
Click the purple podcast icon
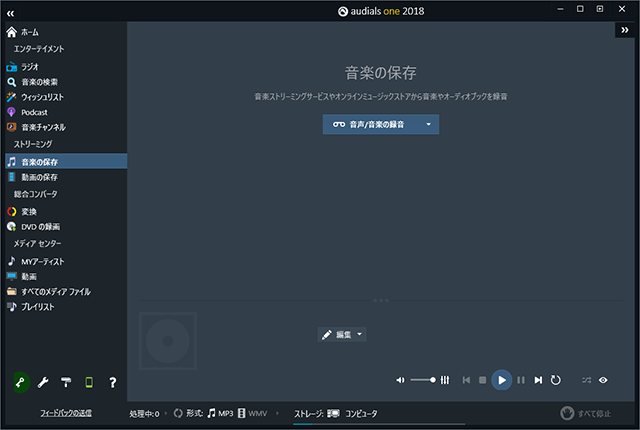point(11,112)
